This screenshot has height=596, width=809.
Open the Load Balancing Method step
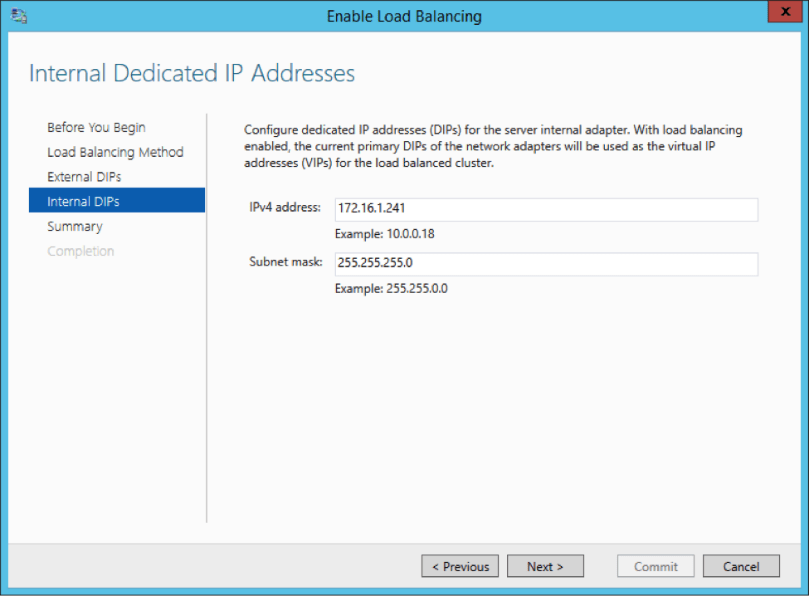click(115, 152)
